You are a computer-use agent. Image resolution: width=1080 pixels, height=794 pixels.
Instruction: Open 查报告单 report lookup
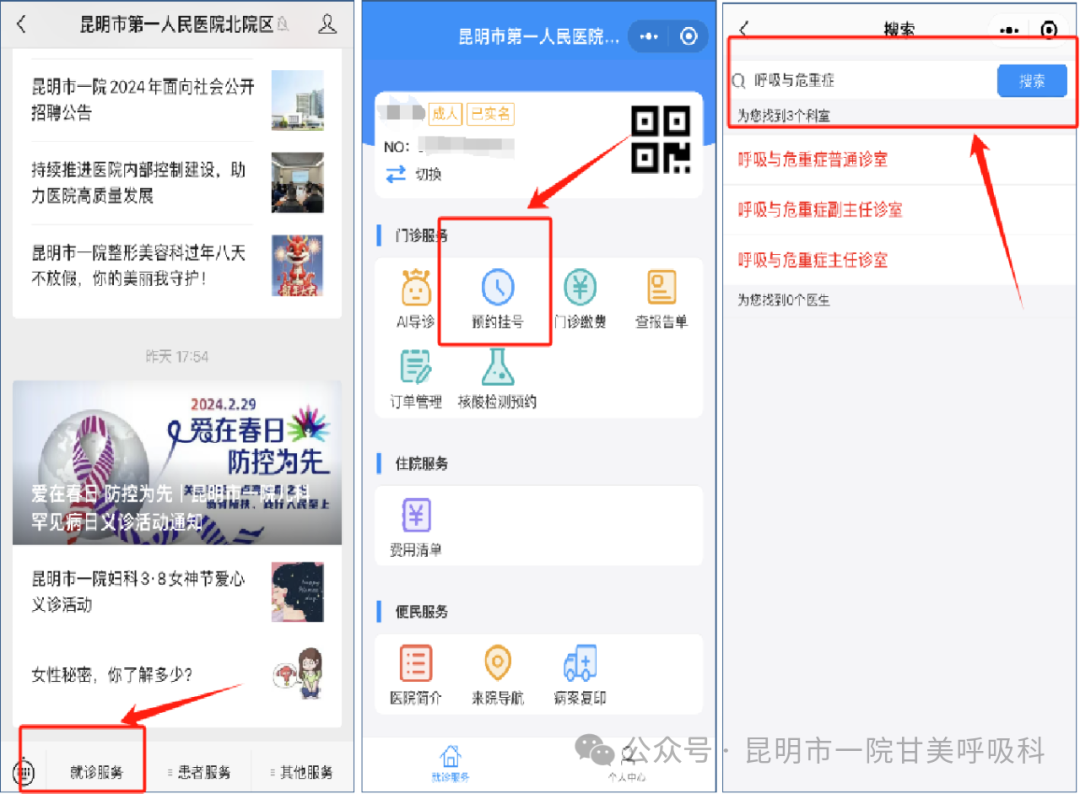click(x=661, y=299)
